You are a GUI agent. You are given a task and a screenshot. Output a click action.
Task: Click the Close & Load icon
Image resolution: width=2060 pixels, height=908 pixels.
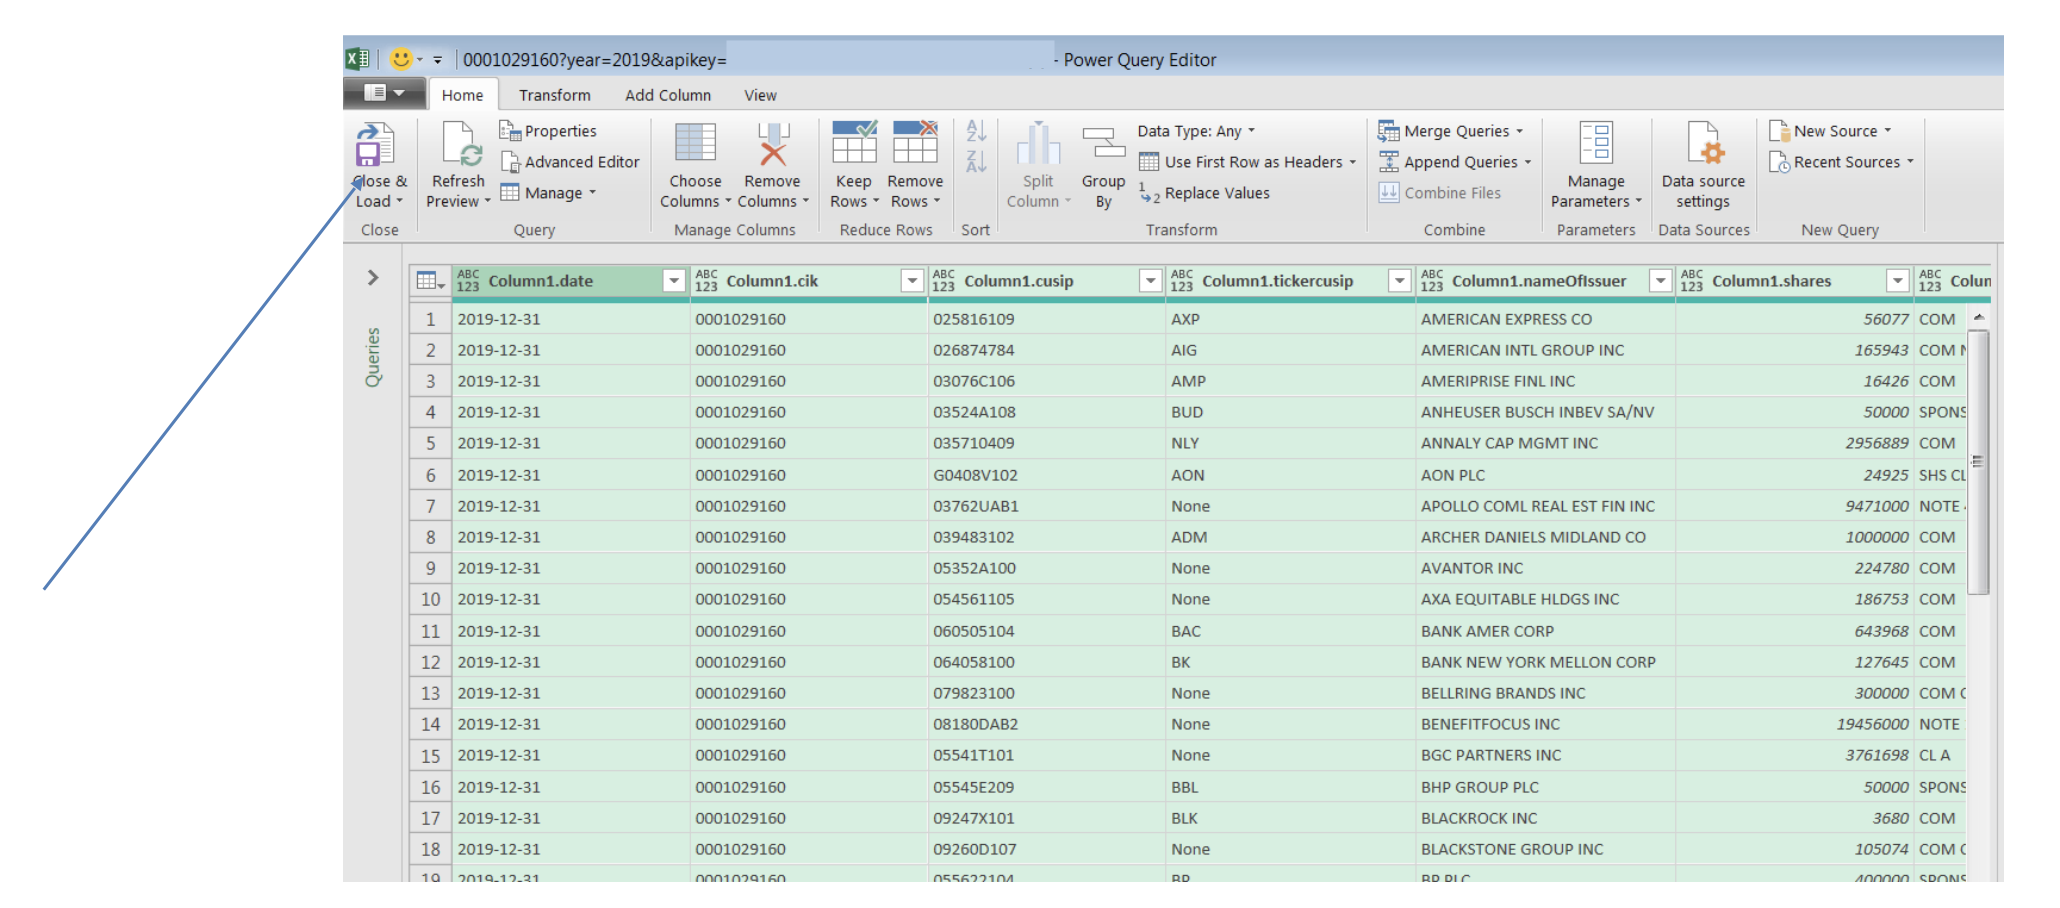tap(375, 145)
